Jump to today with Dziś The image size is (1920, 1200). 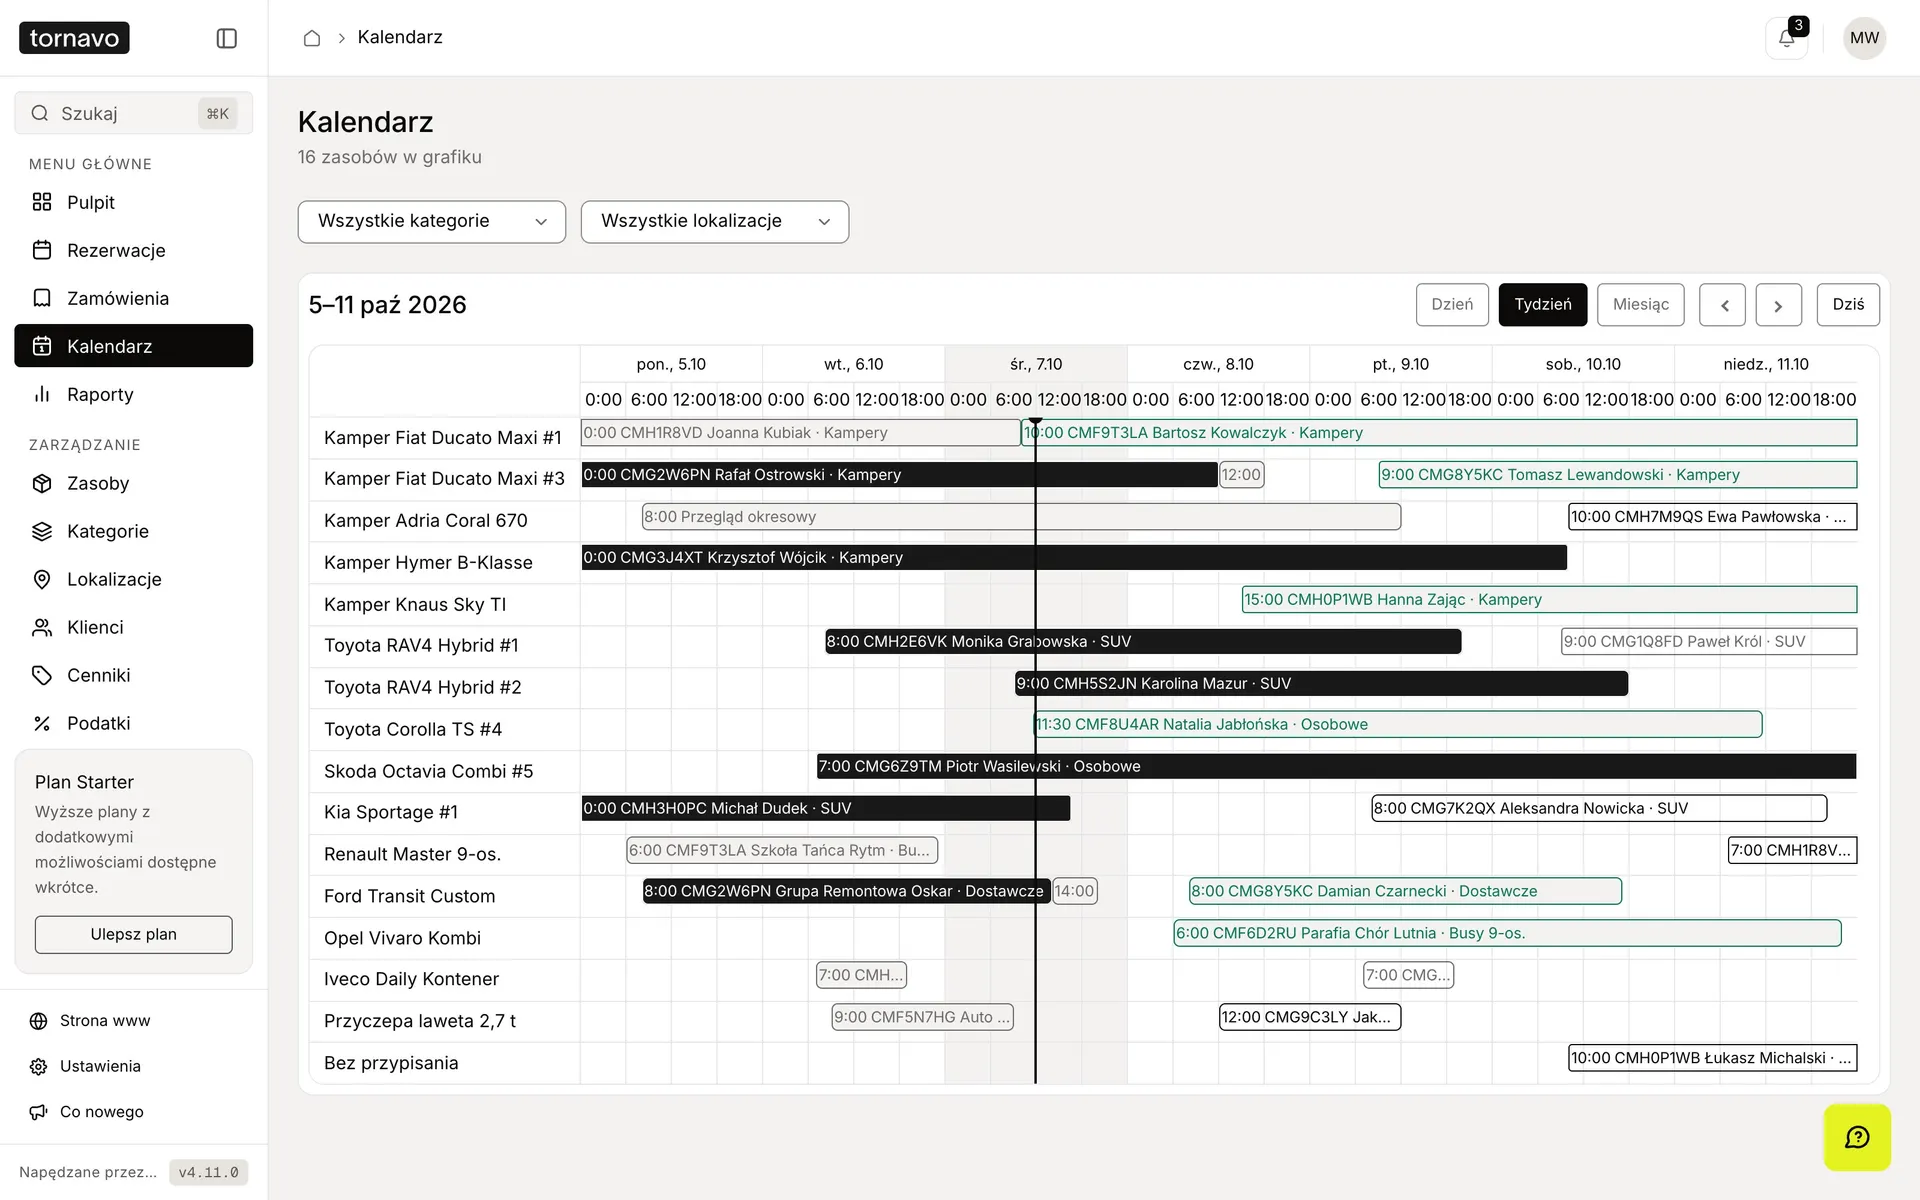(1848, 305)
